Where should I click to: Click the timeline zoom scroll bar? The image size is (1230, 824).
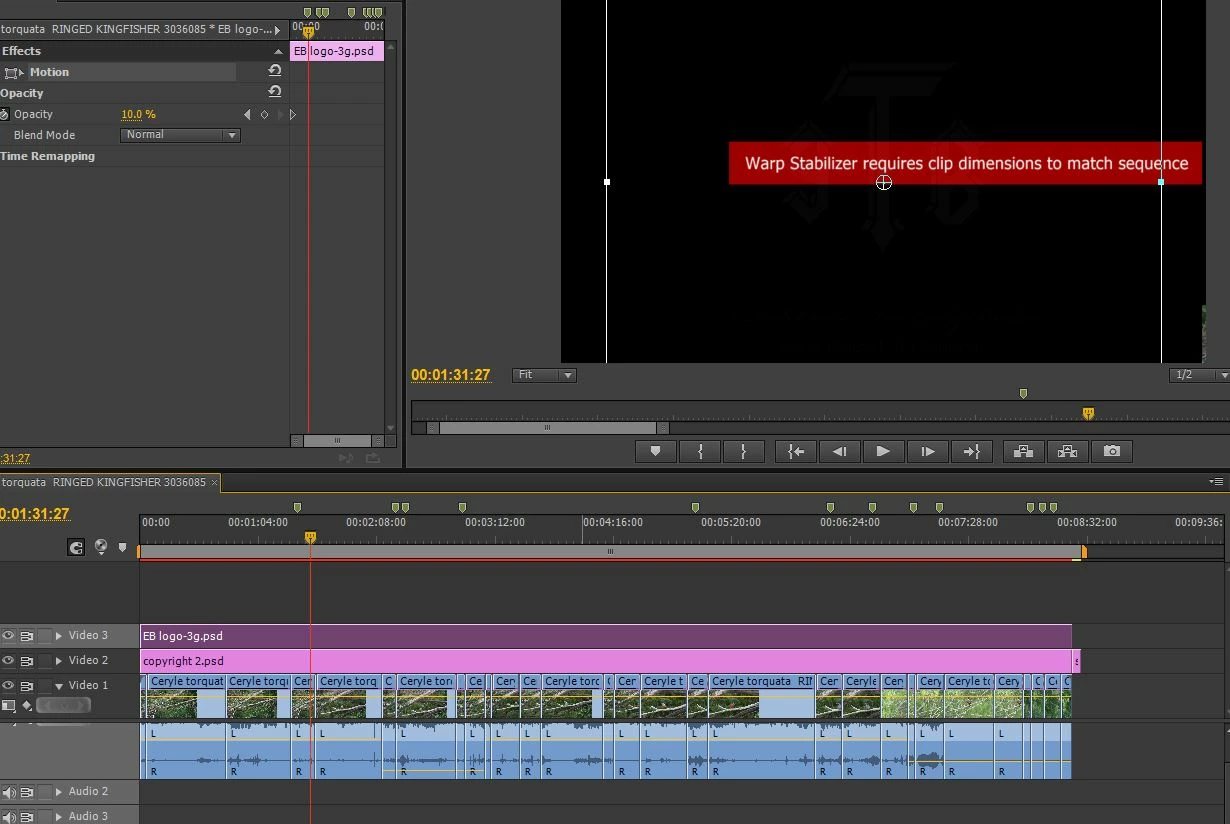click(x=610, y=551)
